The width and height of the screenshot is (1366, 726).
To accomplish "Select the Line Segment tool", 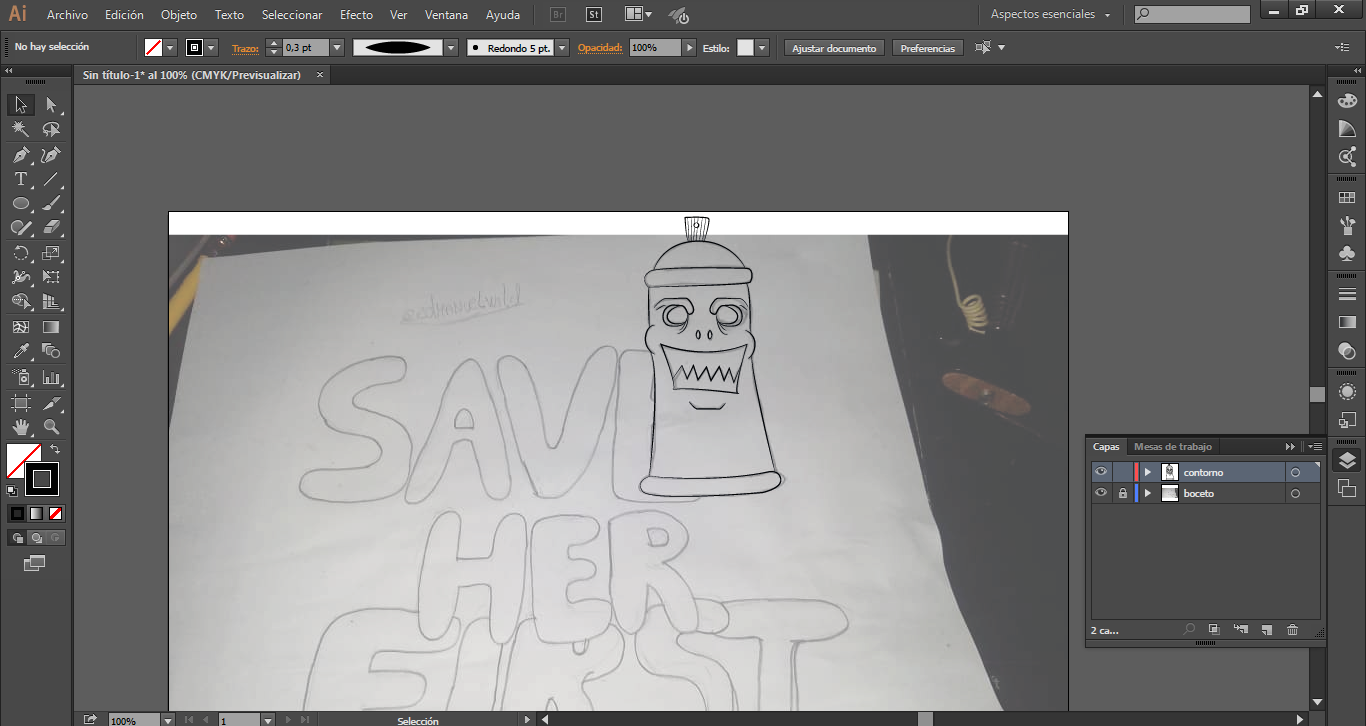I will point(51,179).
